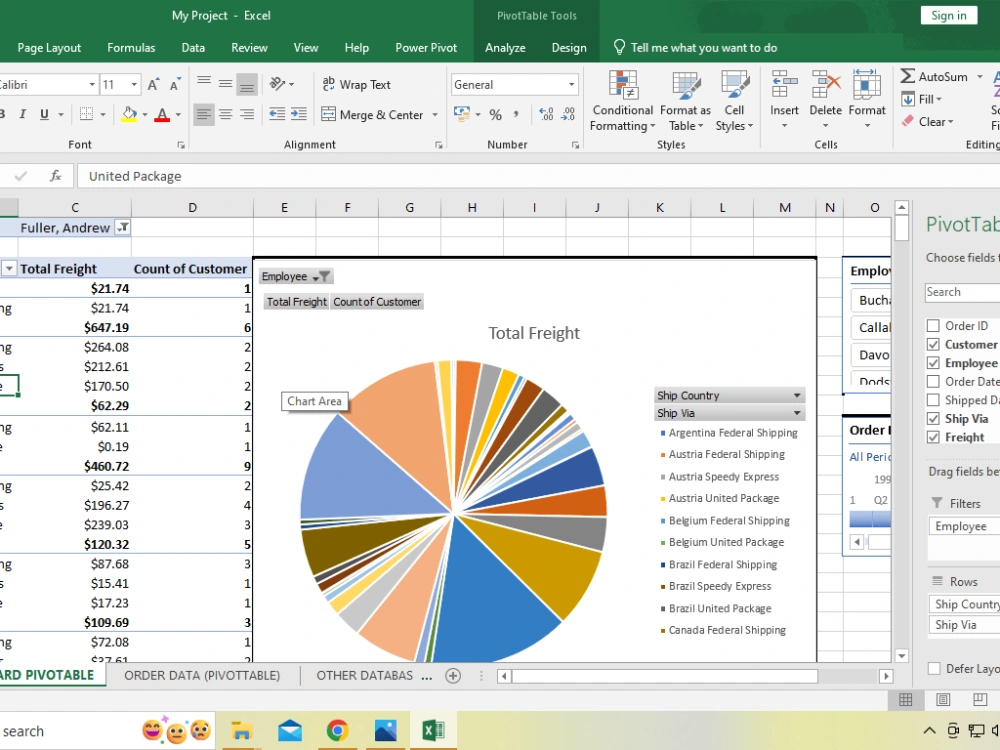Open the ORDER DATA (PIVOTTABLE) sheet tab
This screenshot has height=750, width=1000.
202,675
